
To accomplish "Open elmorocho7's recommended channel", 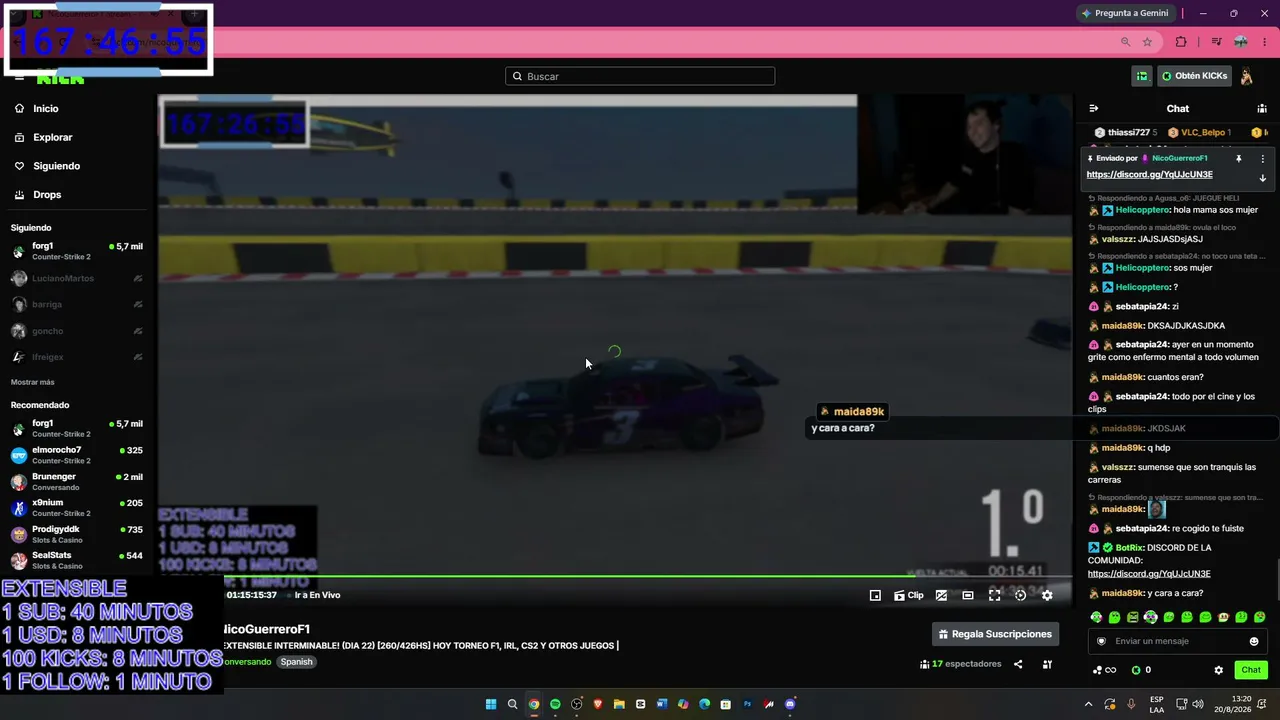I will coord(77,455).
